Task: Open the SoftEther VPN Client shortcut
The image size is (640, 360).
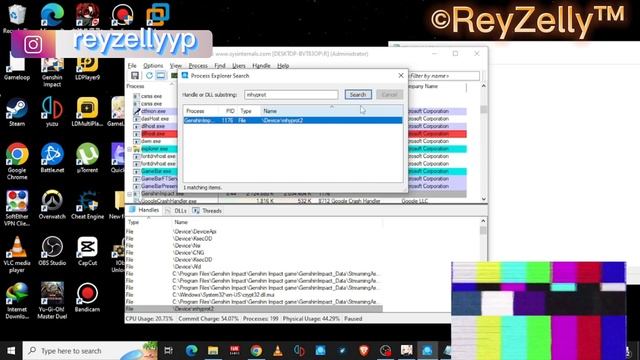Action: pos(17,208)
